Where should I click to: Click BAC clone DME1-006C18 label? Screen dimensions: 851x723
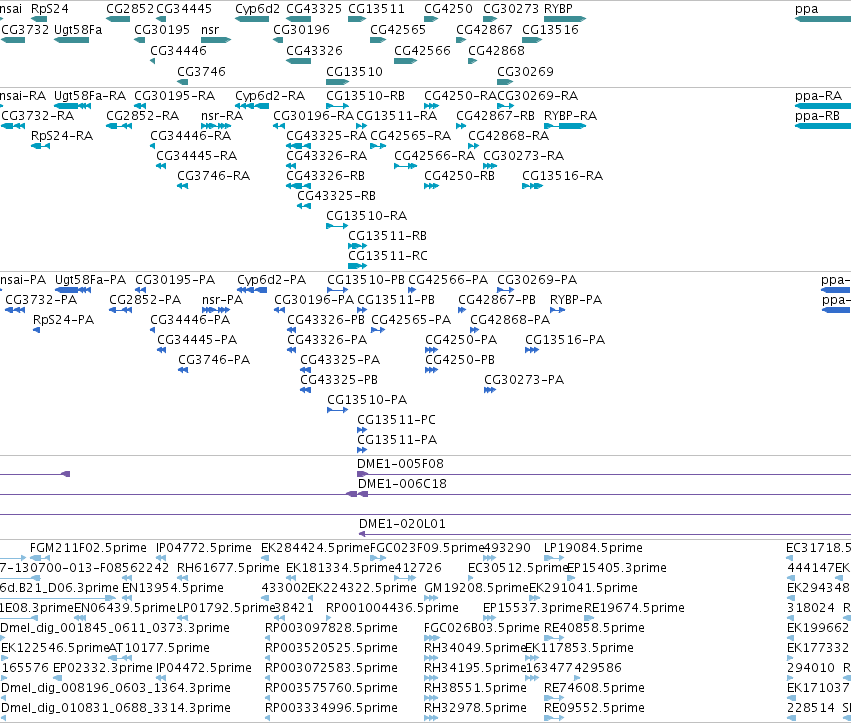pos(402,484)
